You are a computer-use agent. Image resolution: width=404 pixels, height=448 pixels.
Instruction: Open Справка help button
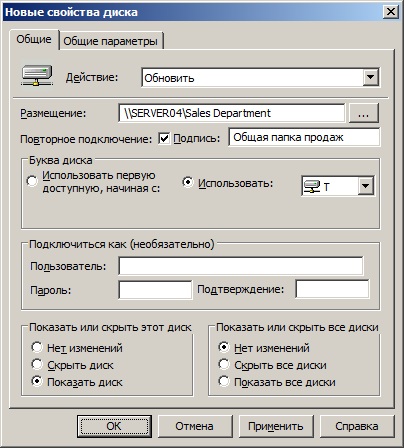pos(357,426)
